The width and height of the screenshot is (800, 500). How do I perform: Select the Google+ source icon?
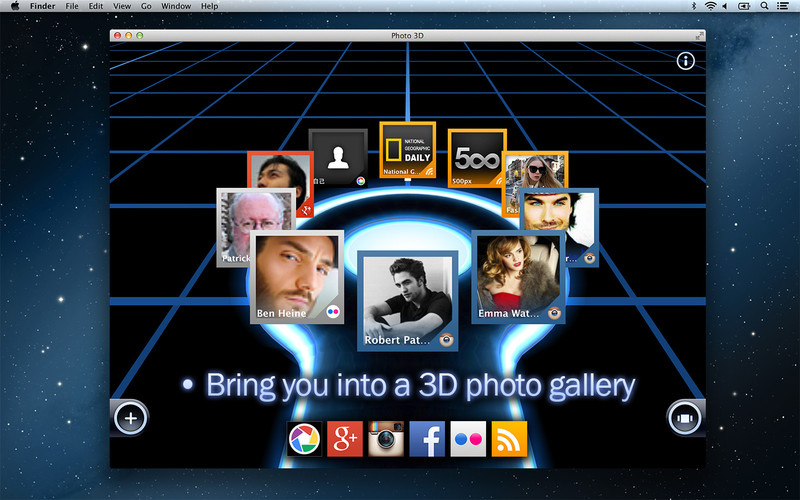point(345,439)
